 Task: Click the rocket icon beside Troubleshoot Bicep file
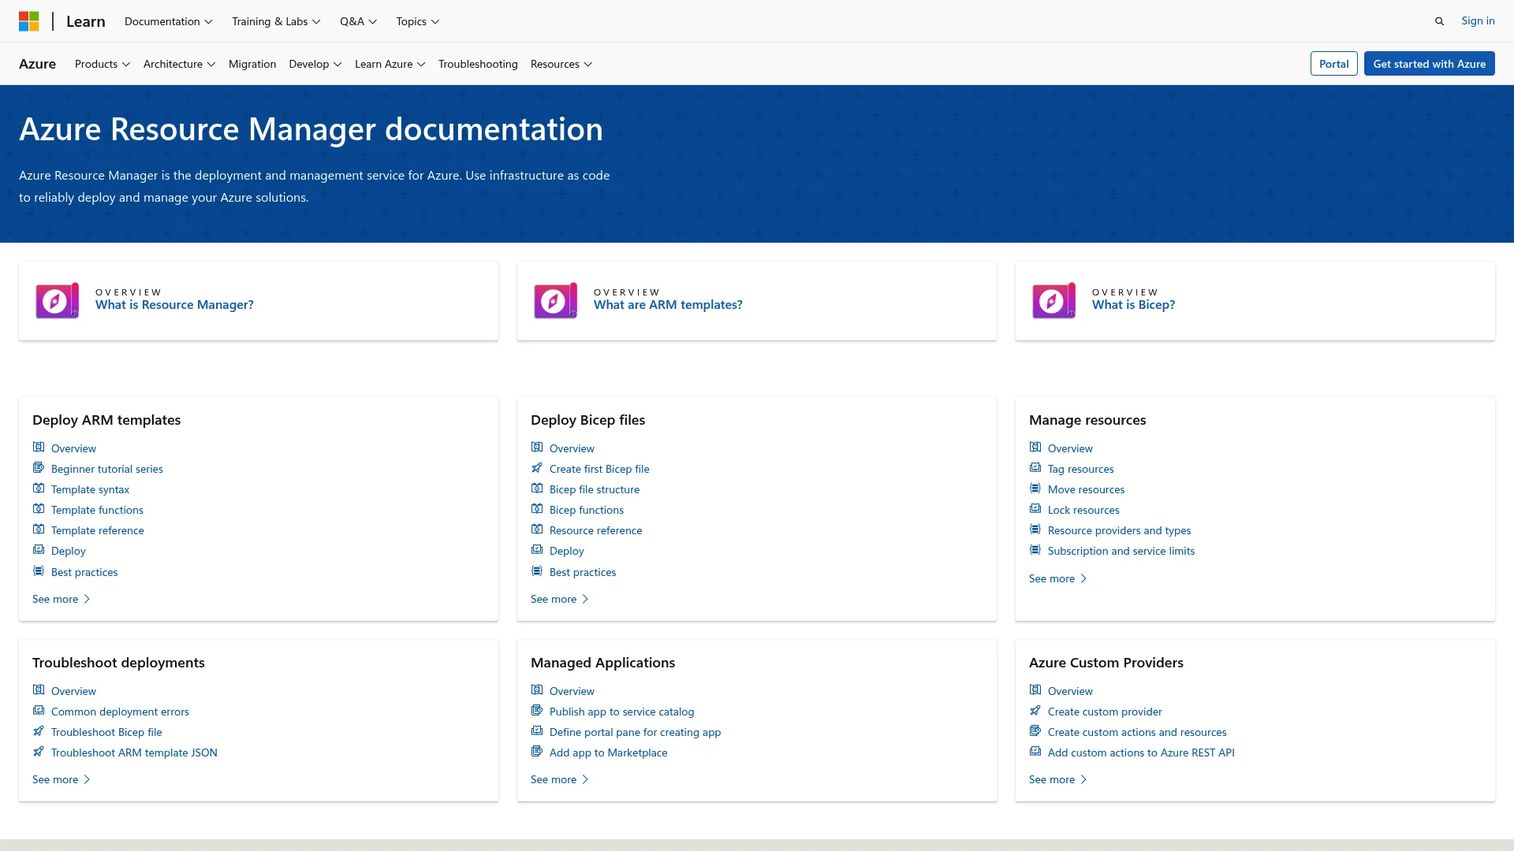point(38,731)
